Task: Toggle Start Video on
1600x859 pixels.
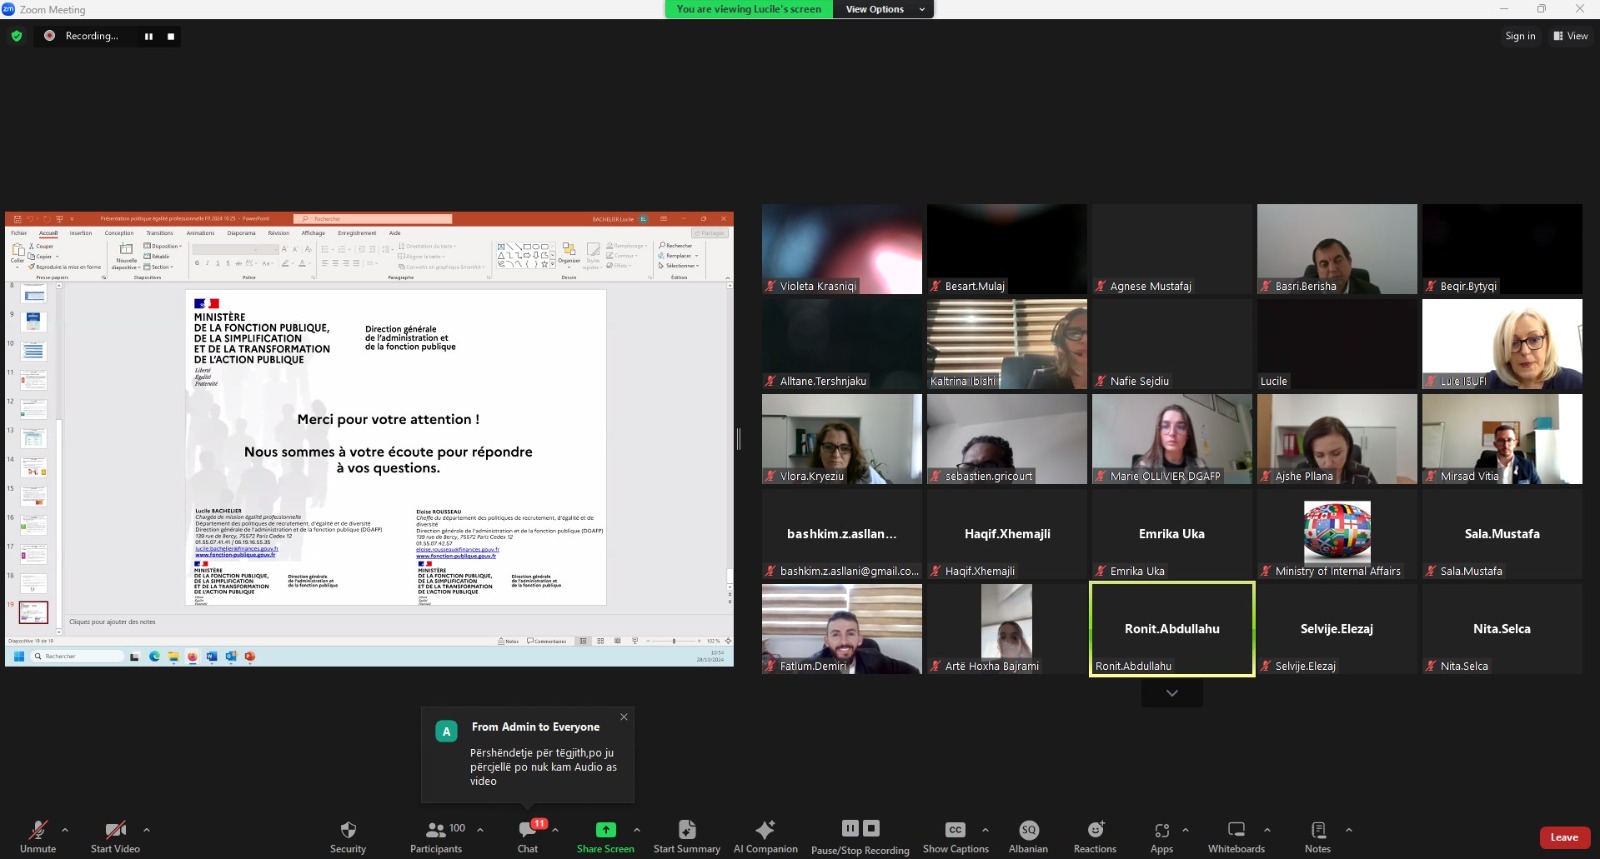Action: [115, 830]
